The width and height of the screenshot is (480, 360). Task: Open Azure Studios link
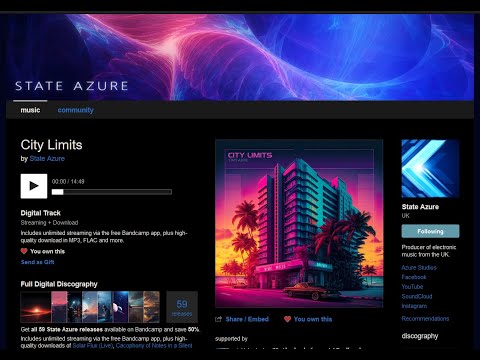419,267
